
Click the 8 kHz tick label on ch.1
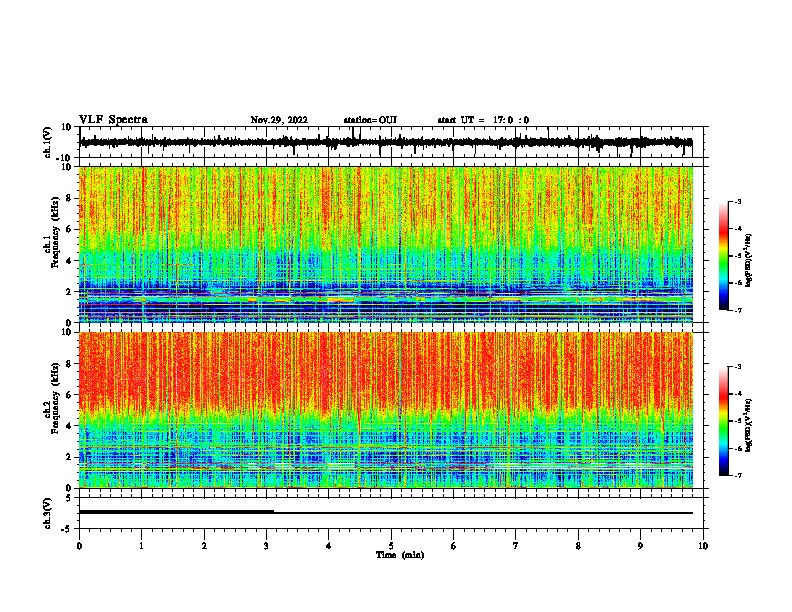click(69, 198)
